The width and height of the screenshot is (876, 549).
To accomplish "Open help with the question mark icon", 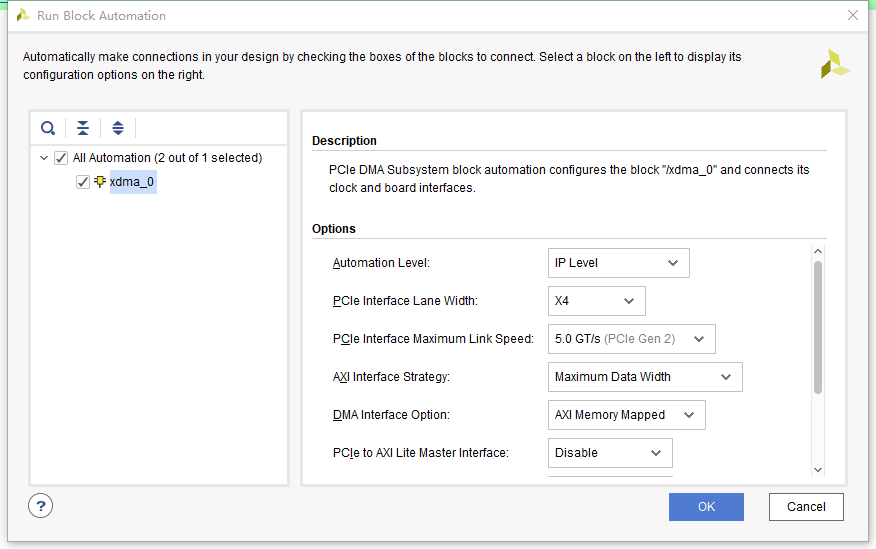I will [40, 506].
